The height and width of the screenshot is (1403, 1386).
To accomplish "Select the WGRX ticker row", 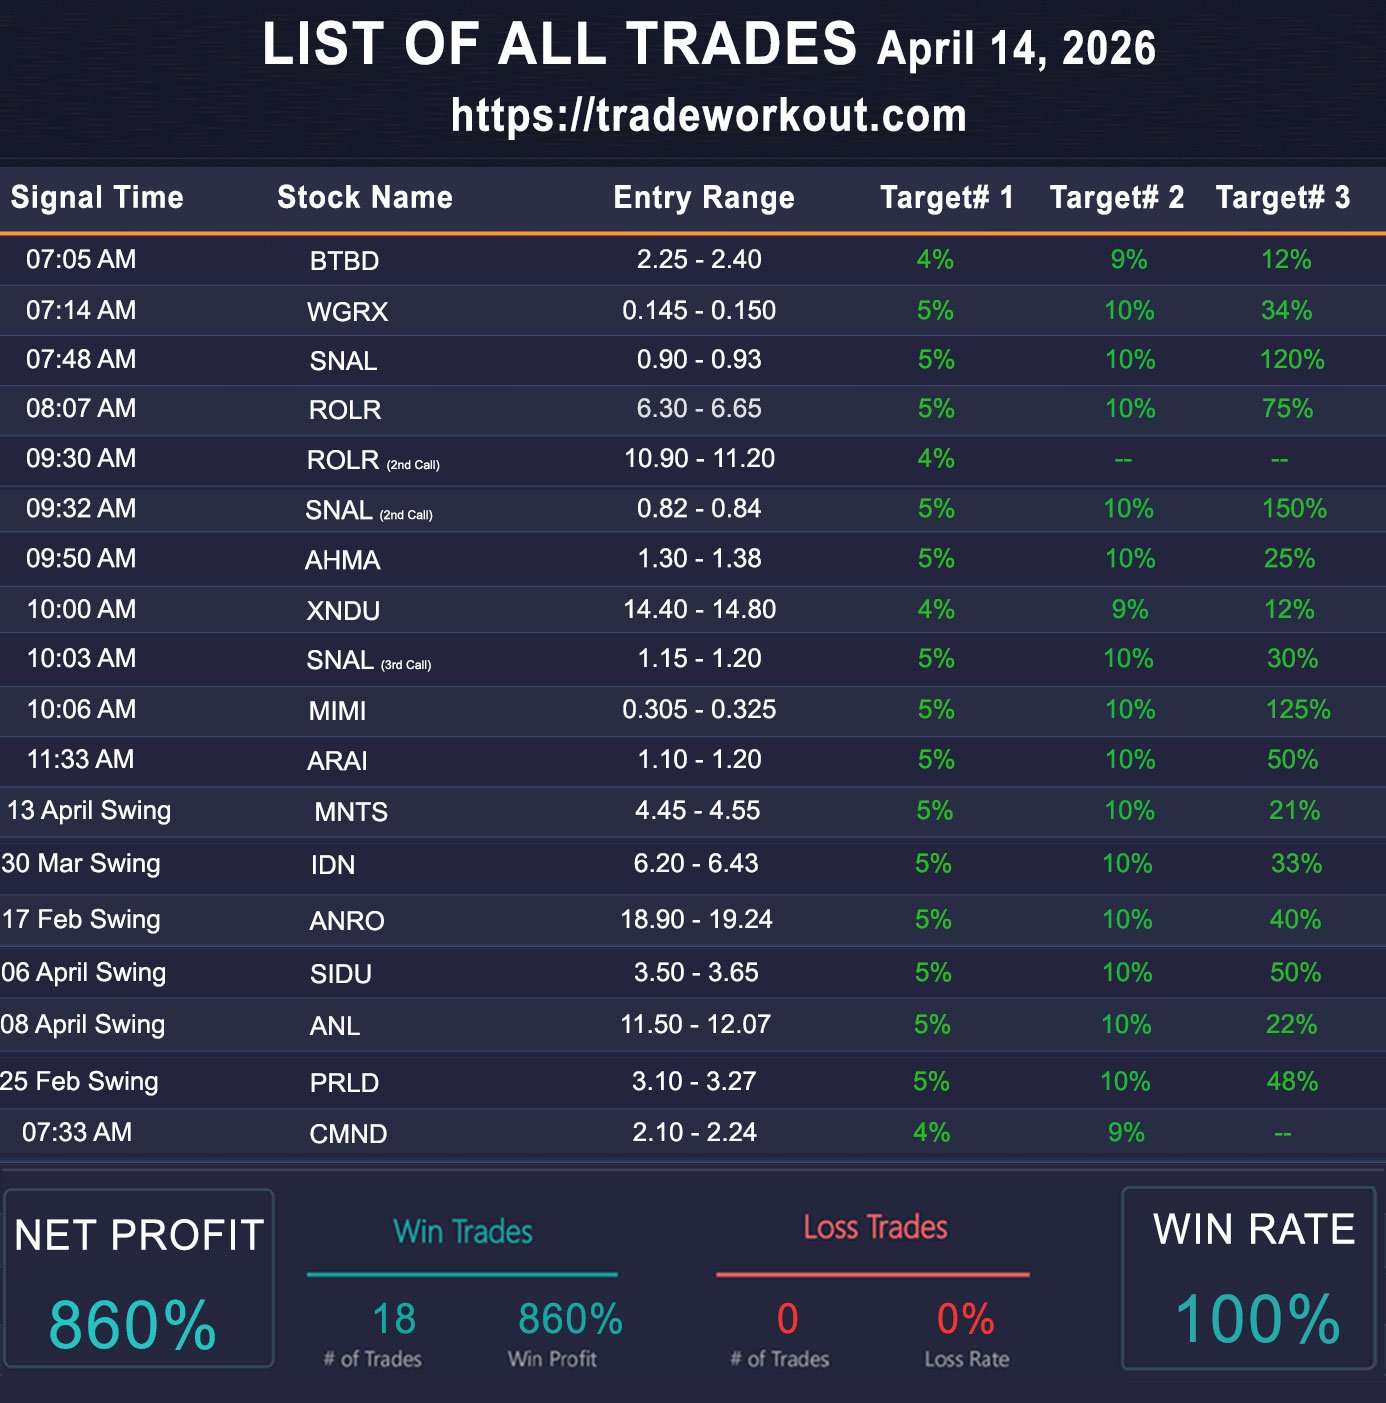I will tap(347, 311).
